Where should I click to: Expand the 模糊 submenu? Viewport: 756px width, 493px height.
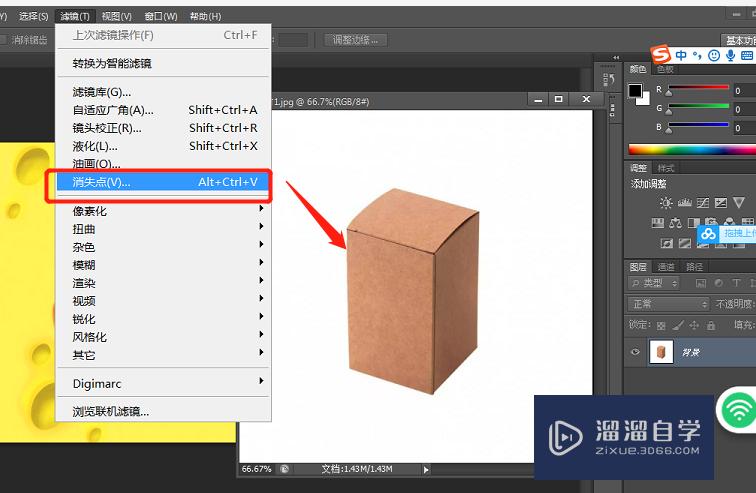(164, 265)
